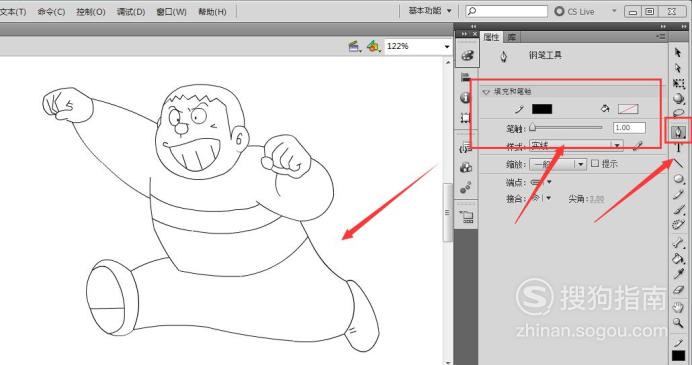Open the Info panel icon

(x=466, y=98)
